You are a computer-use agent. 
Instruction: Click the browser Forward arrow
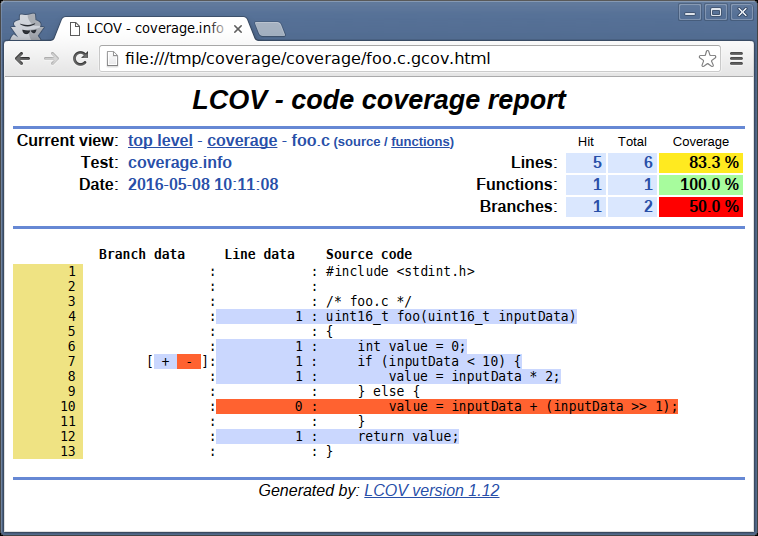(x=51, y=58)
